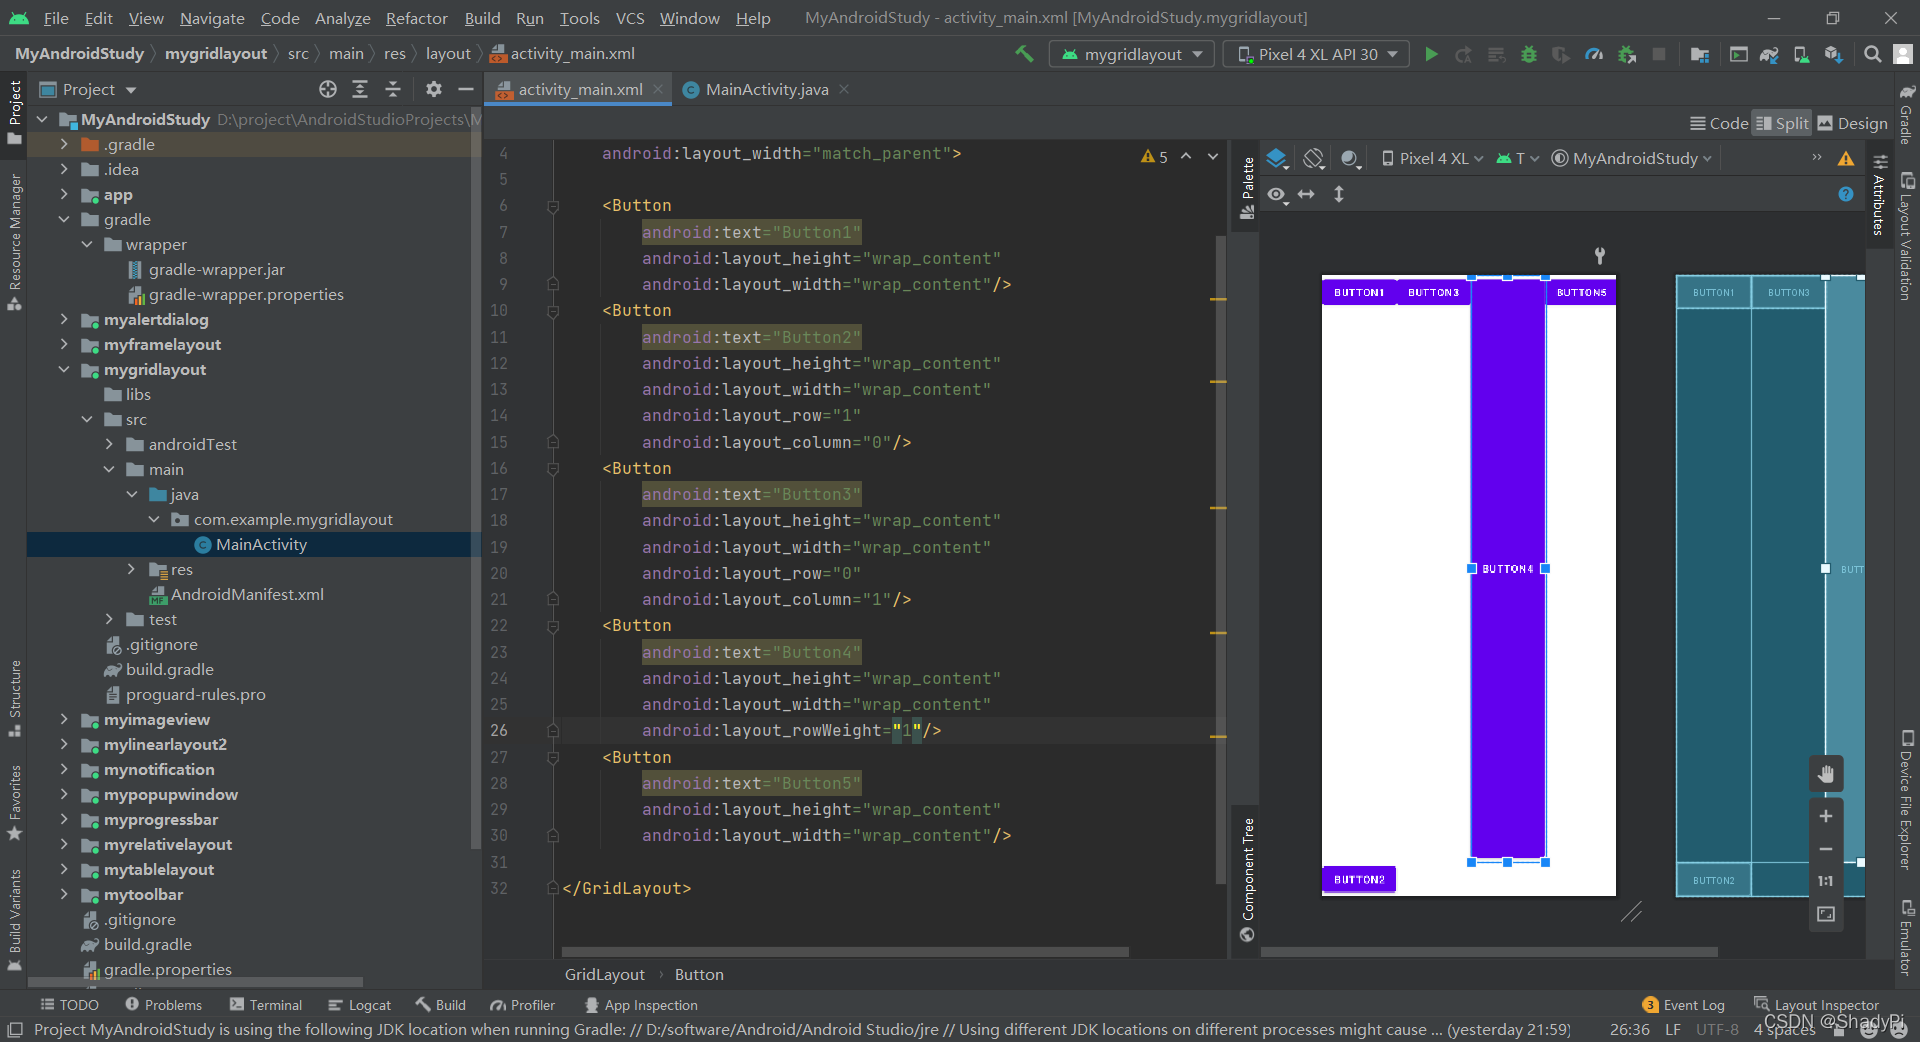The height and width of the screenshot is (1042, 1920).
Task: Toggle the Resource Manager tool window
Action: pos(14,243)
